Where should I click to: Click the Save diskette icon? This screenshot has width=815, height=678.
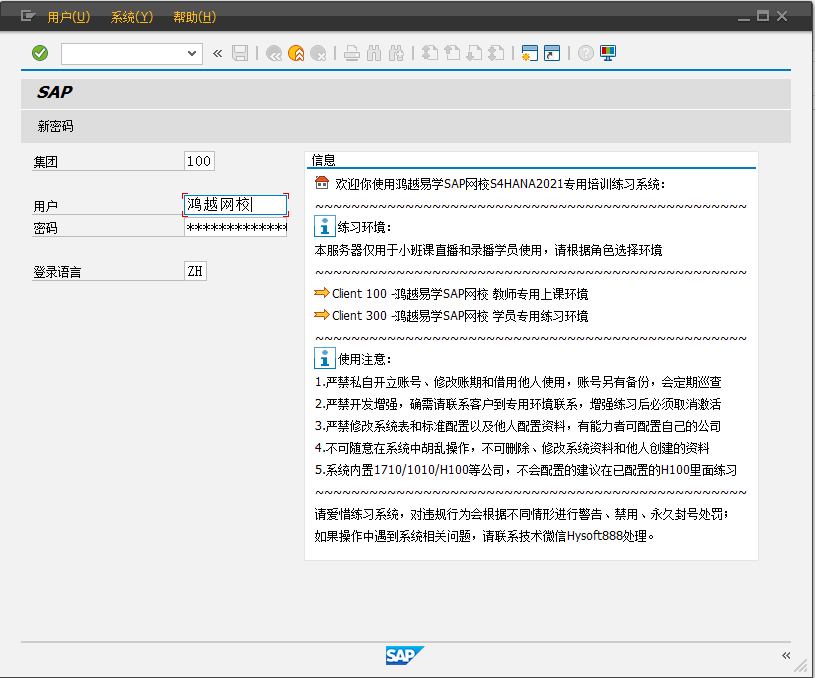coord(240,53)
